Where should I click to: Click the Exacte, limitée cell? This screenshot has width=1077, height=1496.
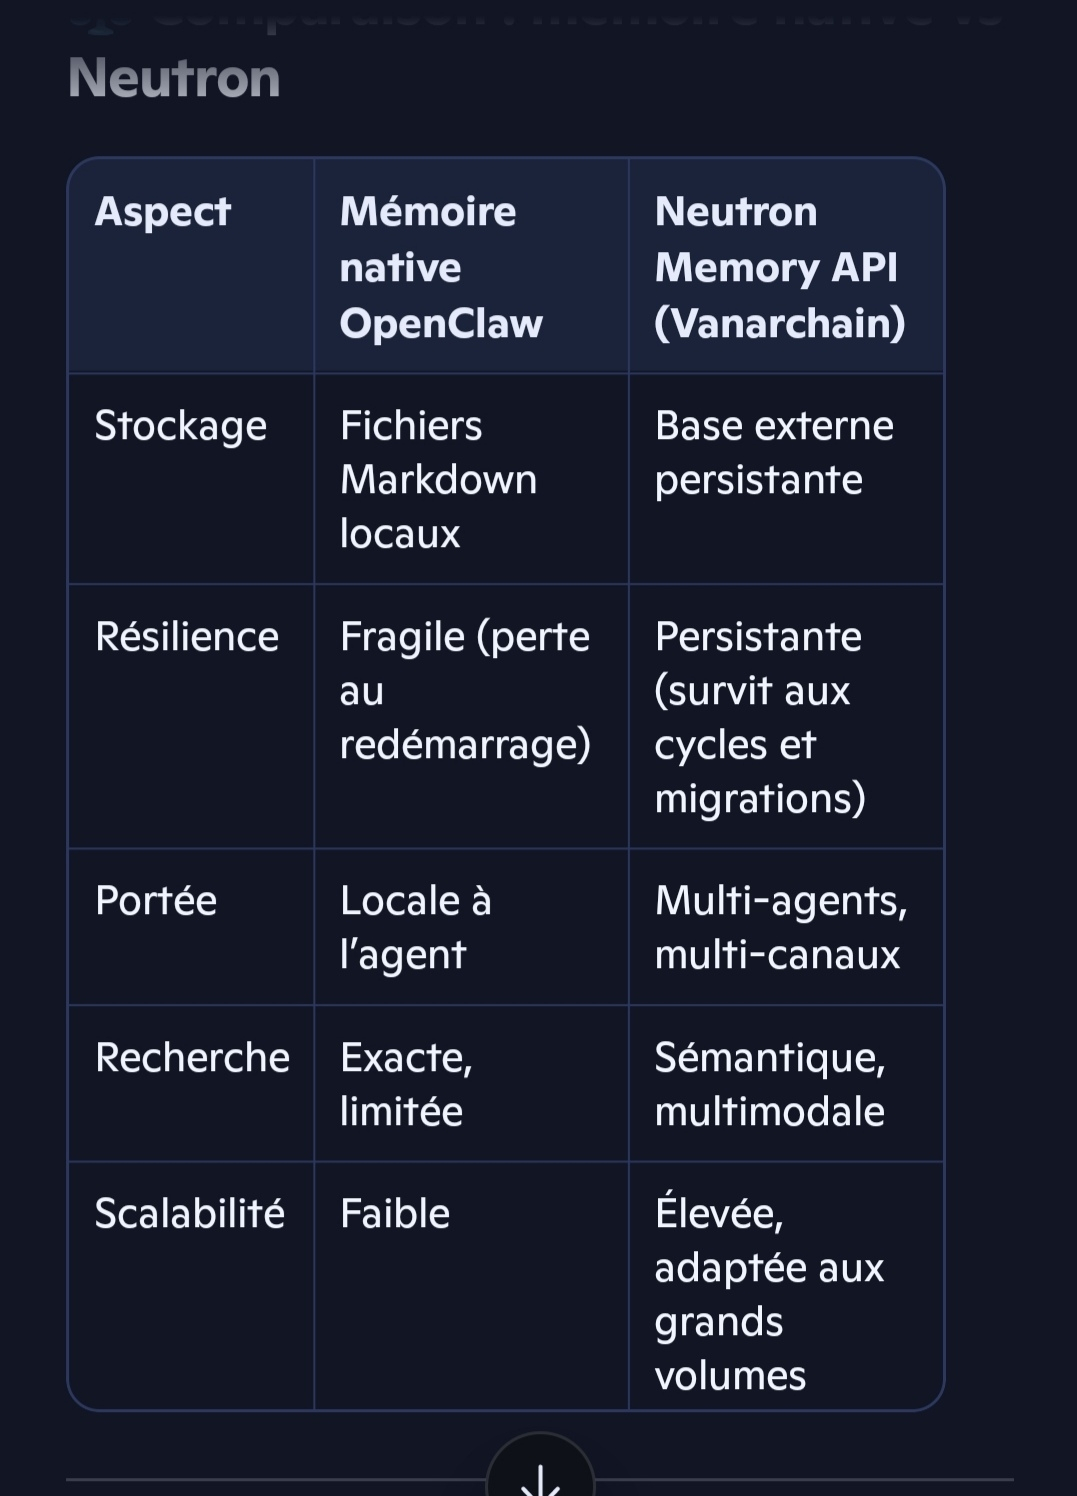pyautogui.click(x=406, y=1084)
